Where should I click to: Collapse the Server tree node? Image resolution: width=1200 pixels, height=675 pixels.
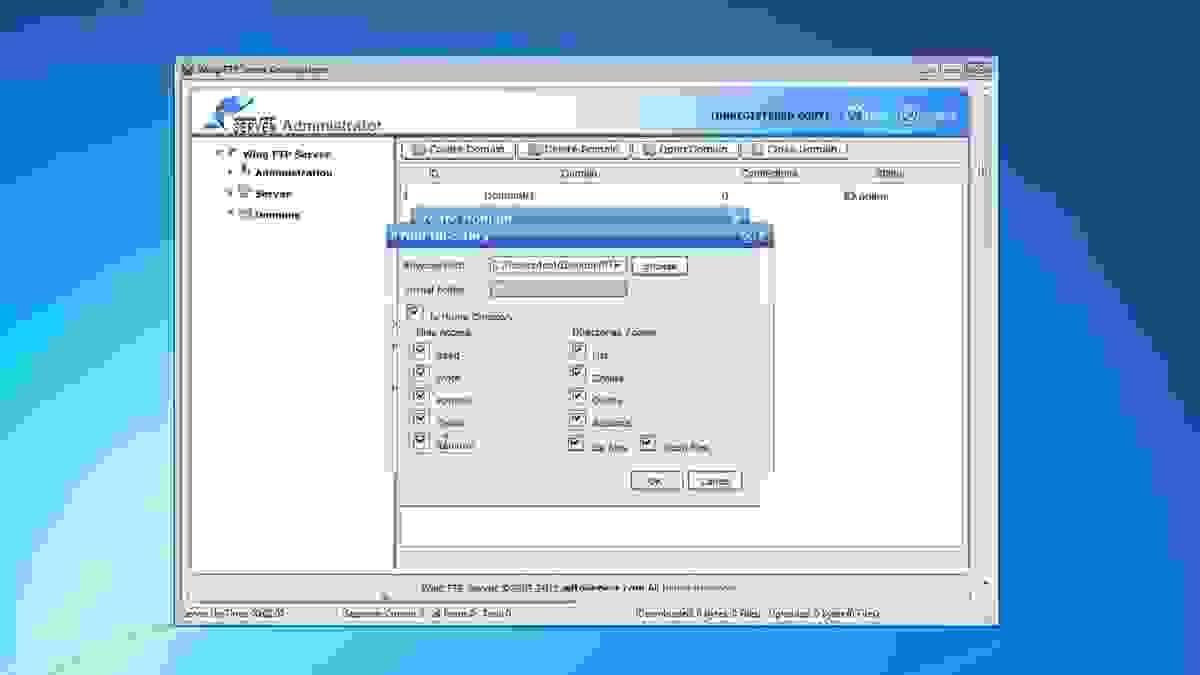pos(227,190)
